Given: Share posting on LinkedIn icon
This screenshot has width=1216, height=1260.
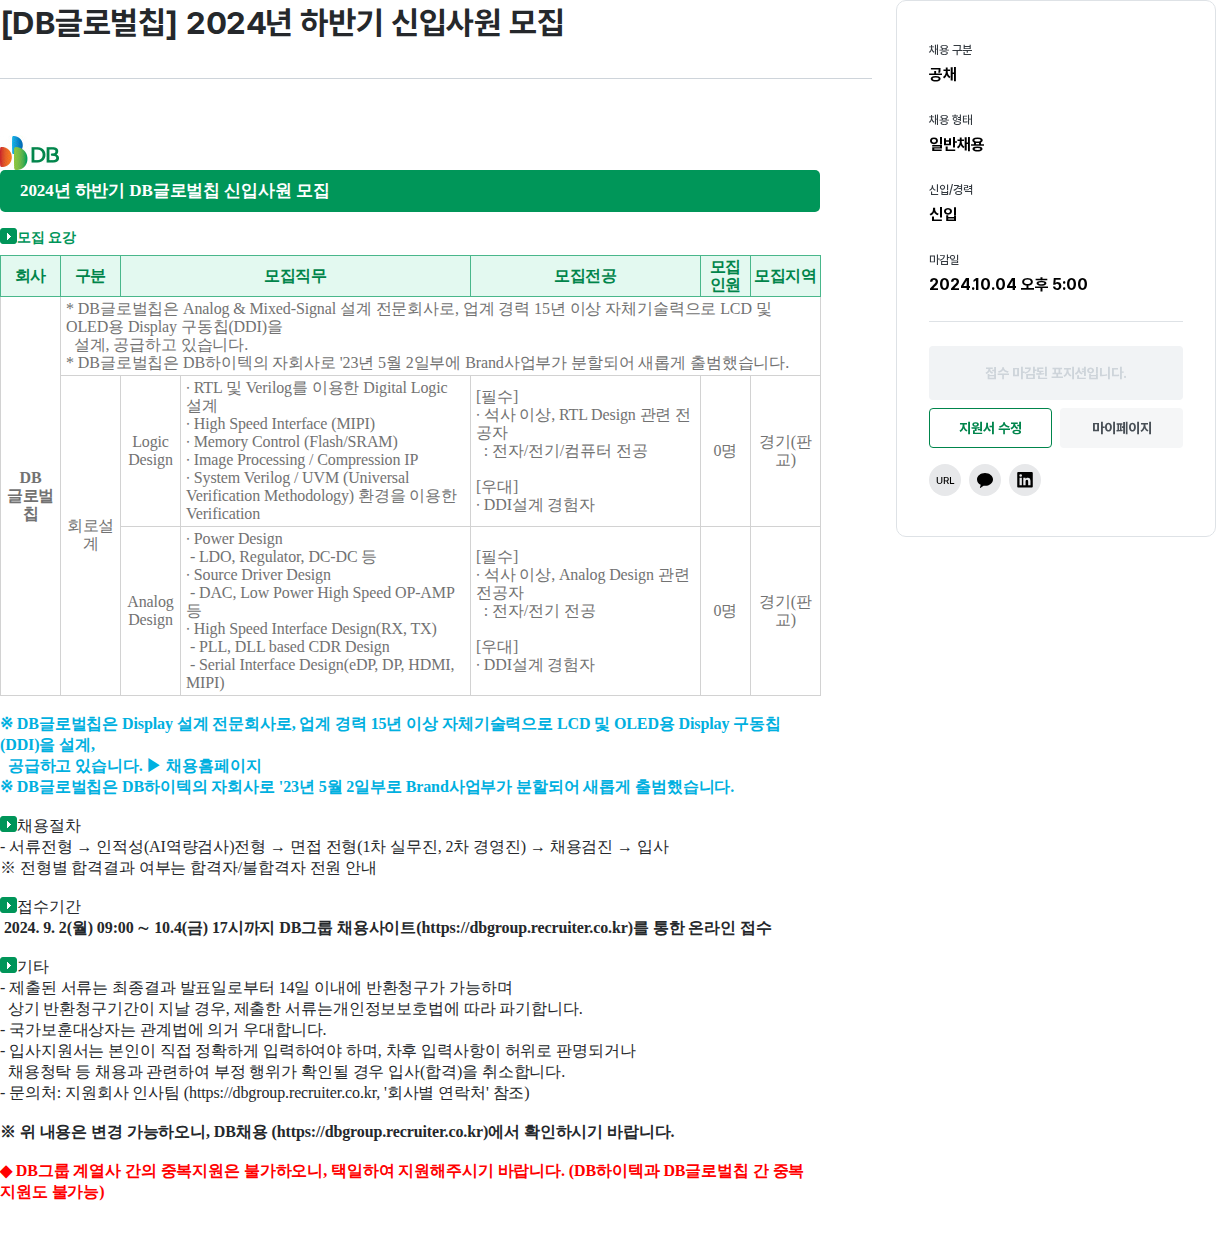Looking at the screenshot, I should click(x=1025, y=480).
